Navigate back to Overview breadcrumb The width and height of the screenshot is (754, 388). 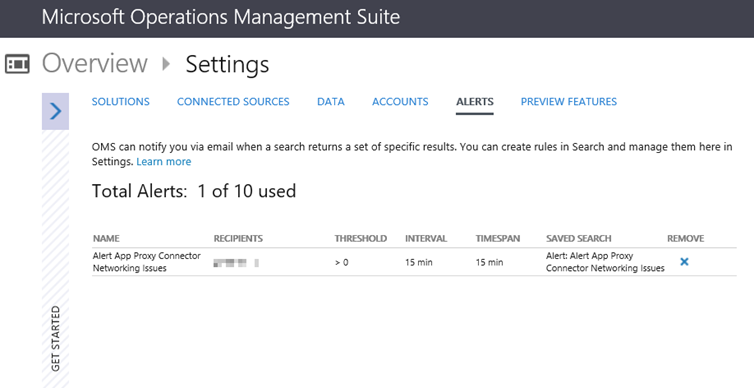point(95,63)
